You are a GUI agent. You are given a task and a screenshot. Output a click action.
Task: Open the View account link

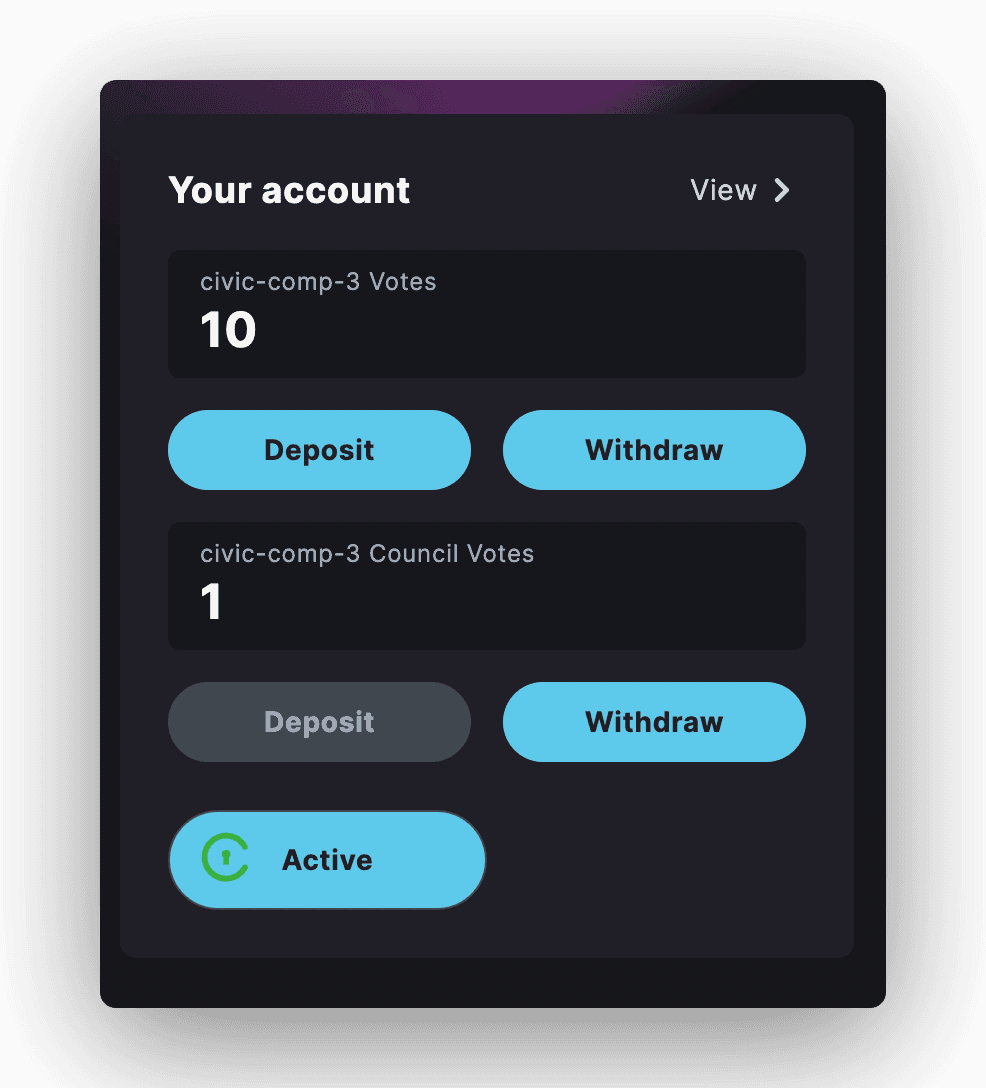(x=739, y=190)
